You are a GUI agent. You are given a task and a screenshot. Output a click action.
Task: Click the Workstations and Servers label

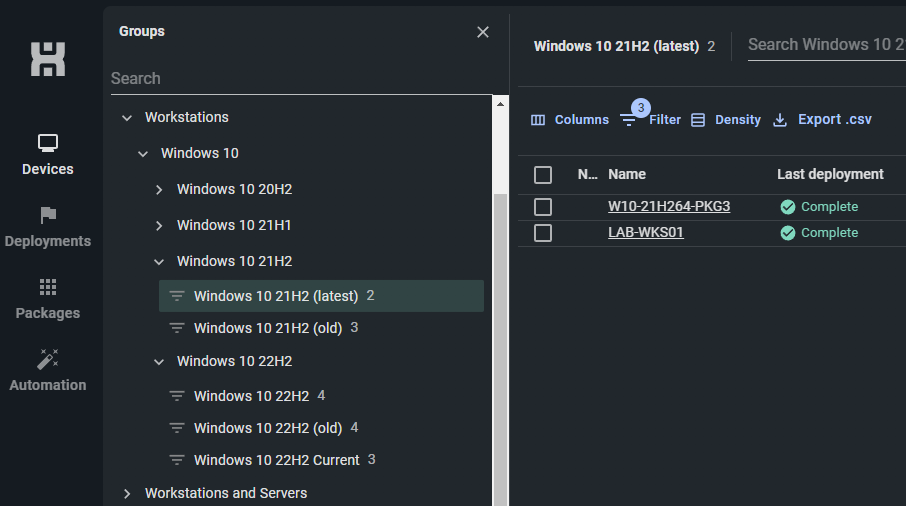226,493
